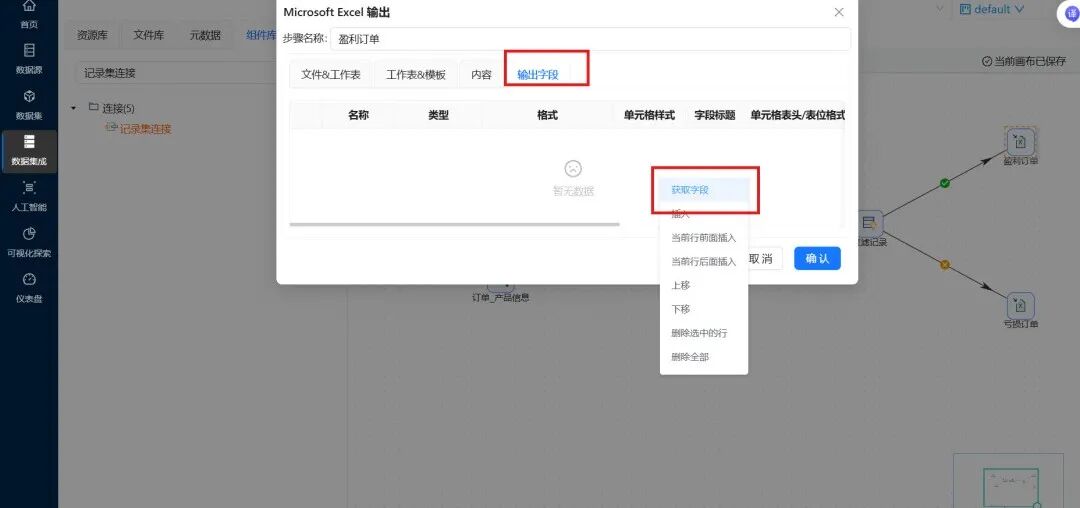Click the 类型 column header
1080x508 pixels.
(438, 115)
